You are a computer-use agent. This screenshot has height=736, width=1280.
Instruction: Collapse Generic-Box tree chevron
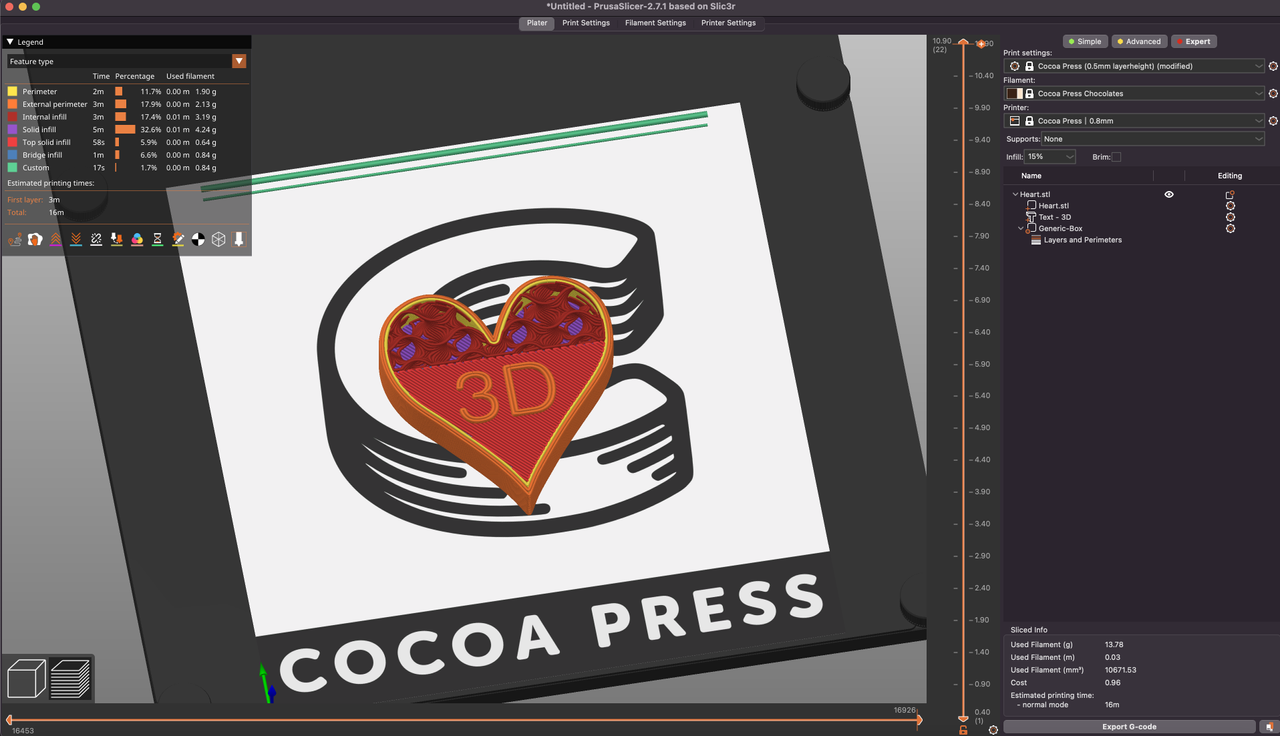[1021, 229]
